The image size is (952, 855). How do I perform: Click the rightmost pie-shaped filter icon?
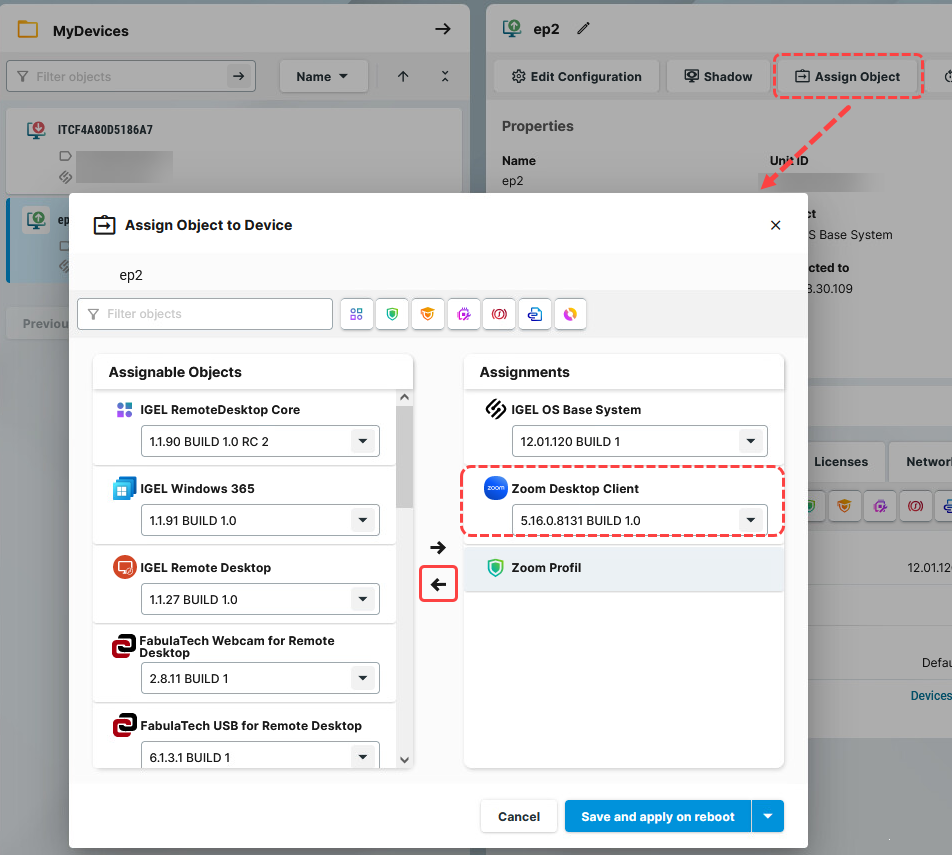[570, 314]
